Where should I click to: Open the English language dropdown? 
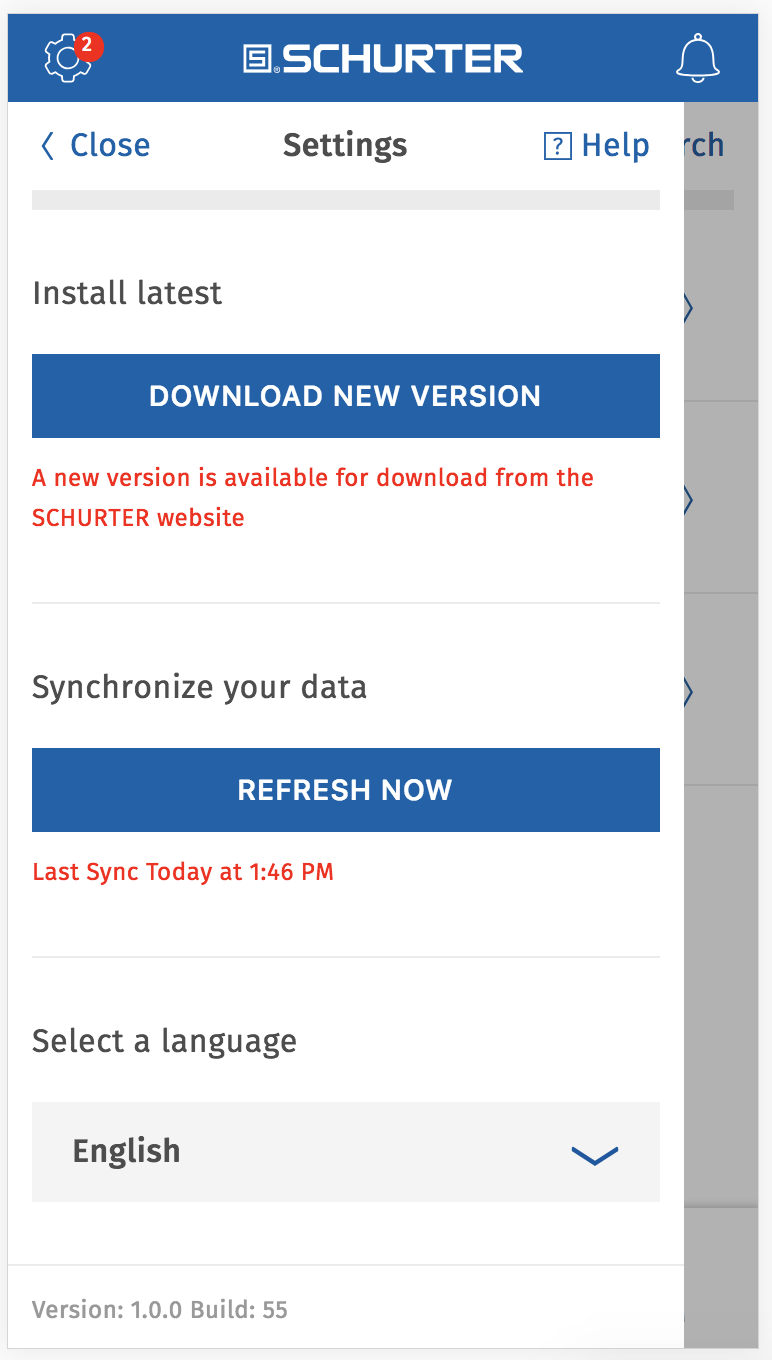point(346,1152)
